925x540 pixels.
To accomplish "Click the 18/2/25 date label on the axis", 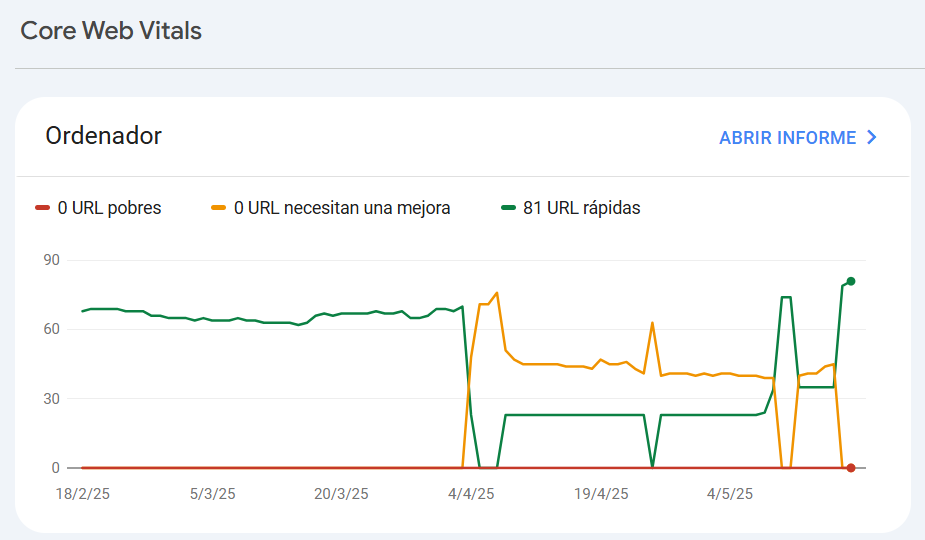I will tap(82, 494).
